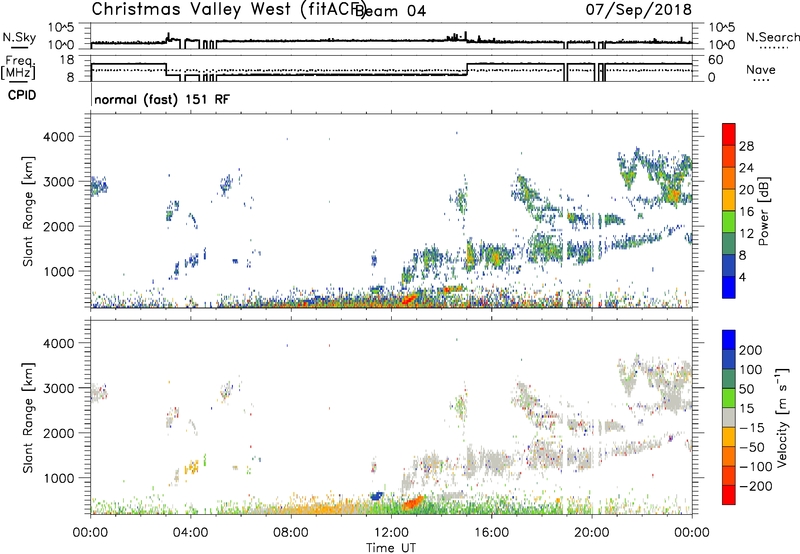
Task: Click the "18" frequency axis tick
Action: click(x=67, y=60)
